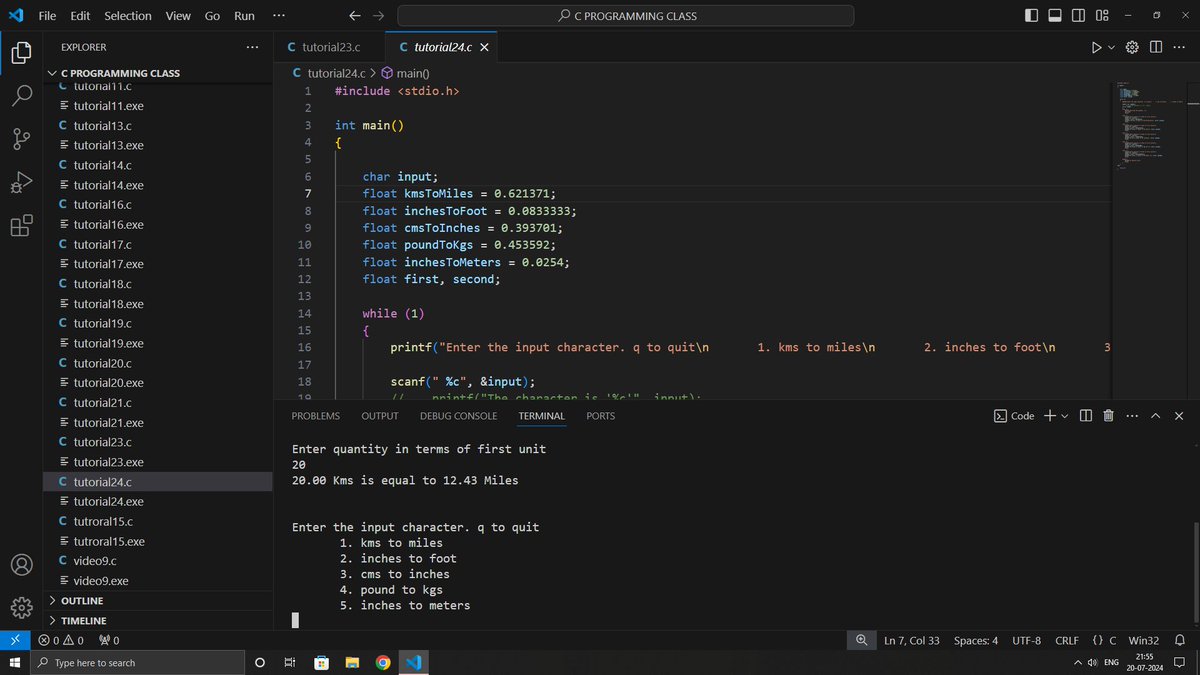Image resolution: width=1200 pixels, height=675 pixels.
Task: Click the editor title settings gear icon
Action: coord(1133,47)
